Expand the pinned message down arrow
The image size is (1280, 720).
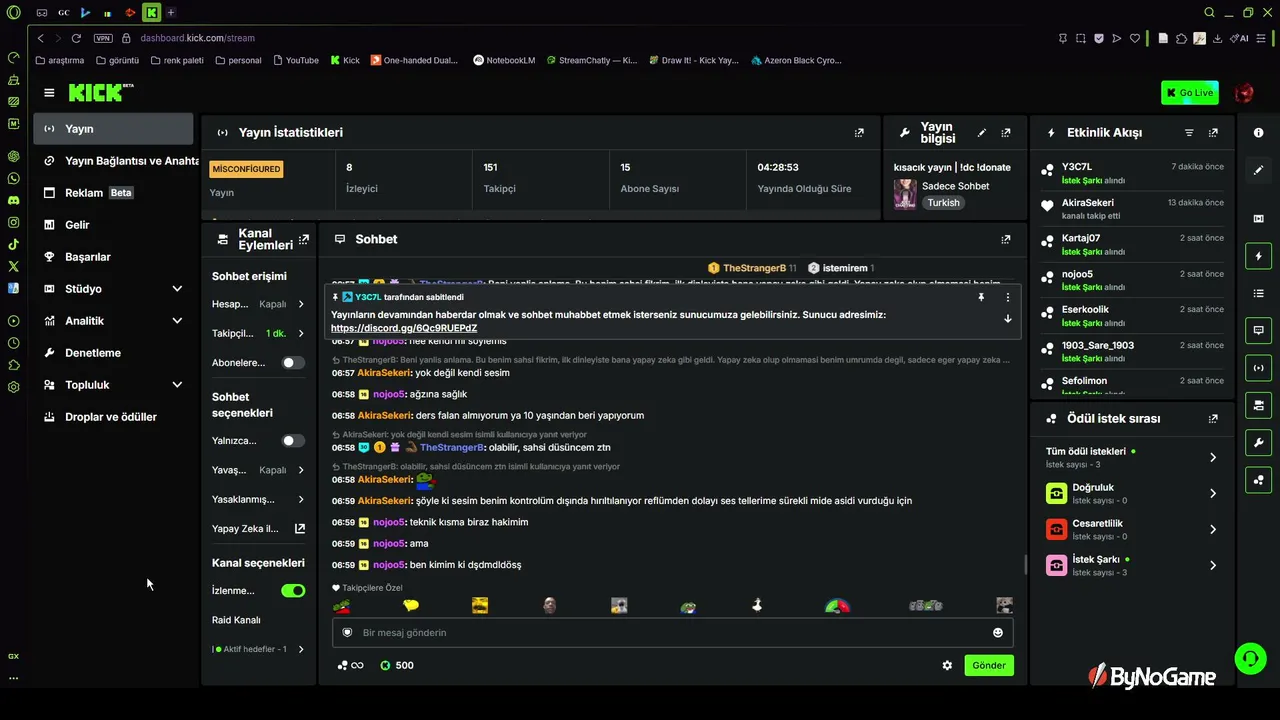coord(1007,319)
